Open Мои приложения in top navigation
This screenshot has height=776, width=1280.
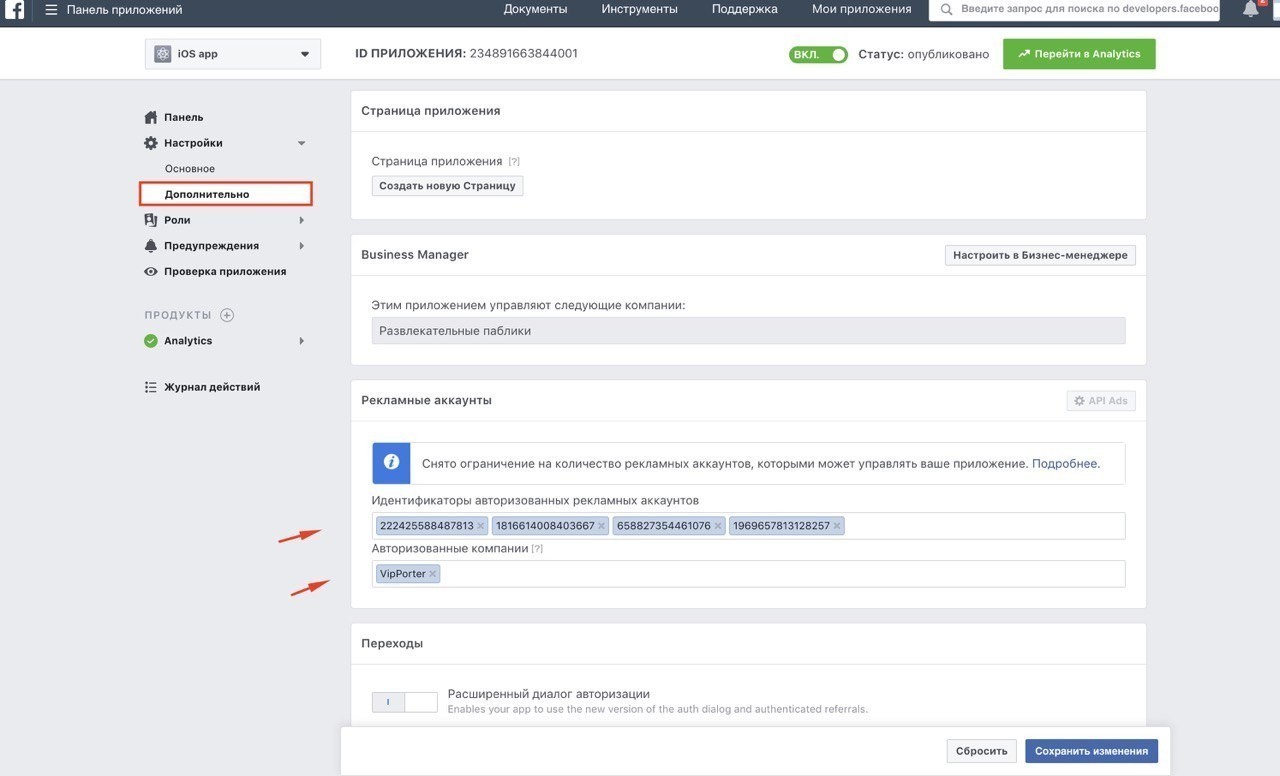point(861,9)
